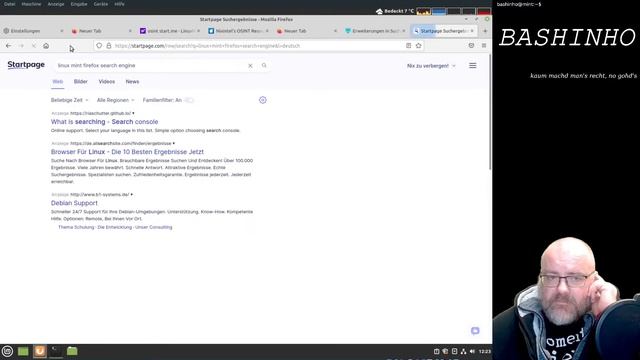Switch to the Erweiterungen tab

coord(376,31)
